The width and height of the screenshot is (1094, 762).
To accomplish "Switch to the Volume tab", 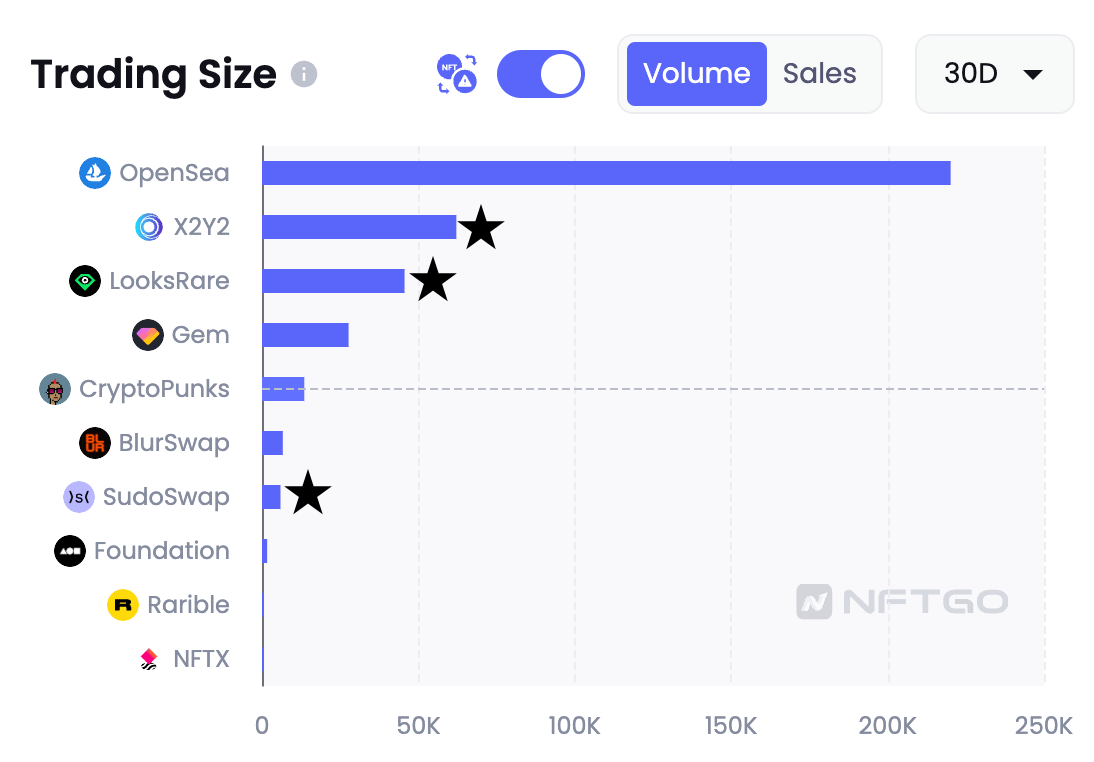I will [x=696, y=74].
